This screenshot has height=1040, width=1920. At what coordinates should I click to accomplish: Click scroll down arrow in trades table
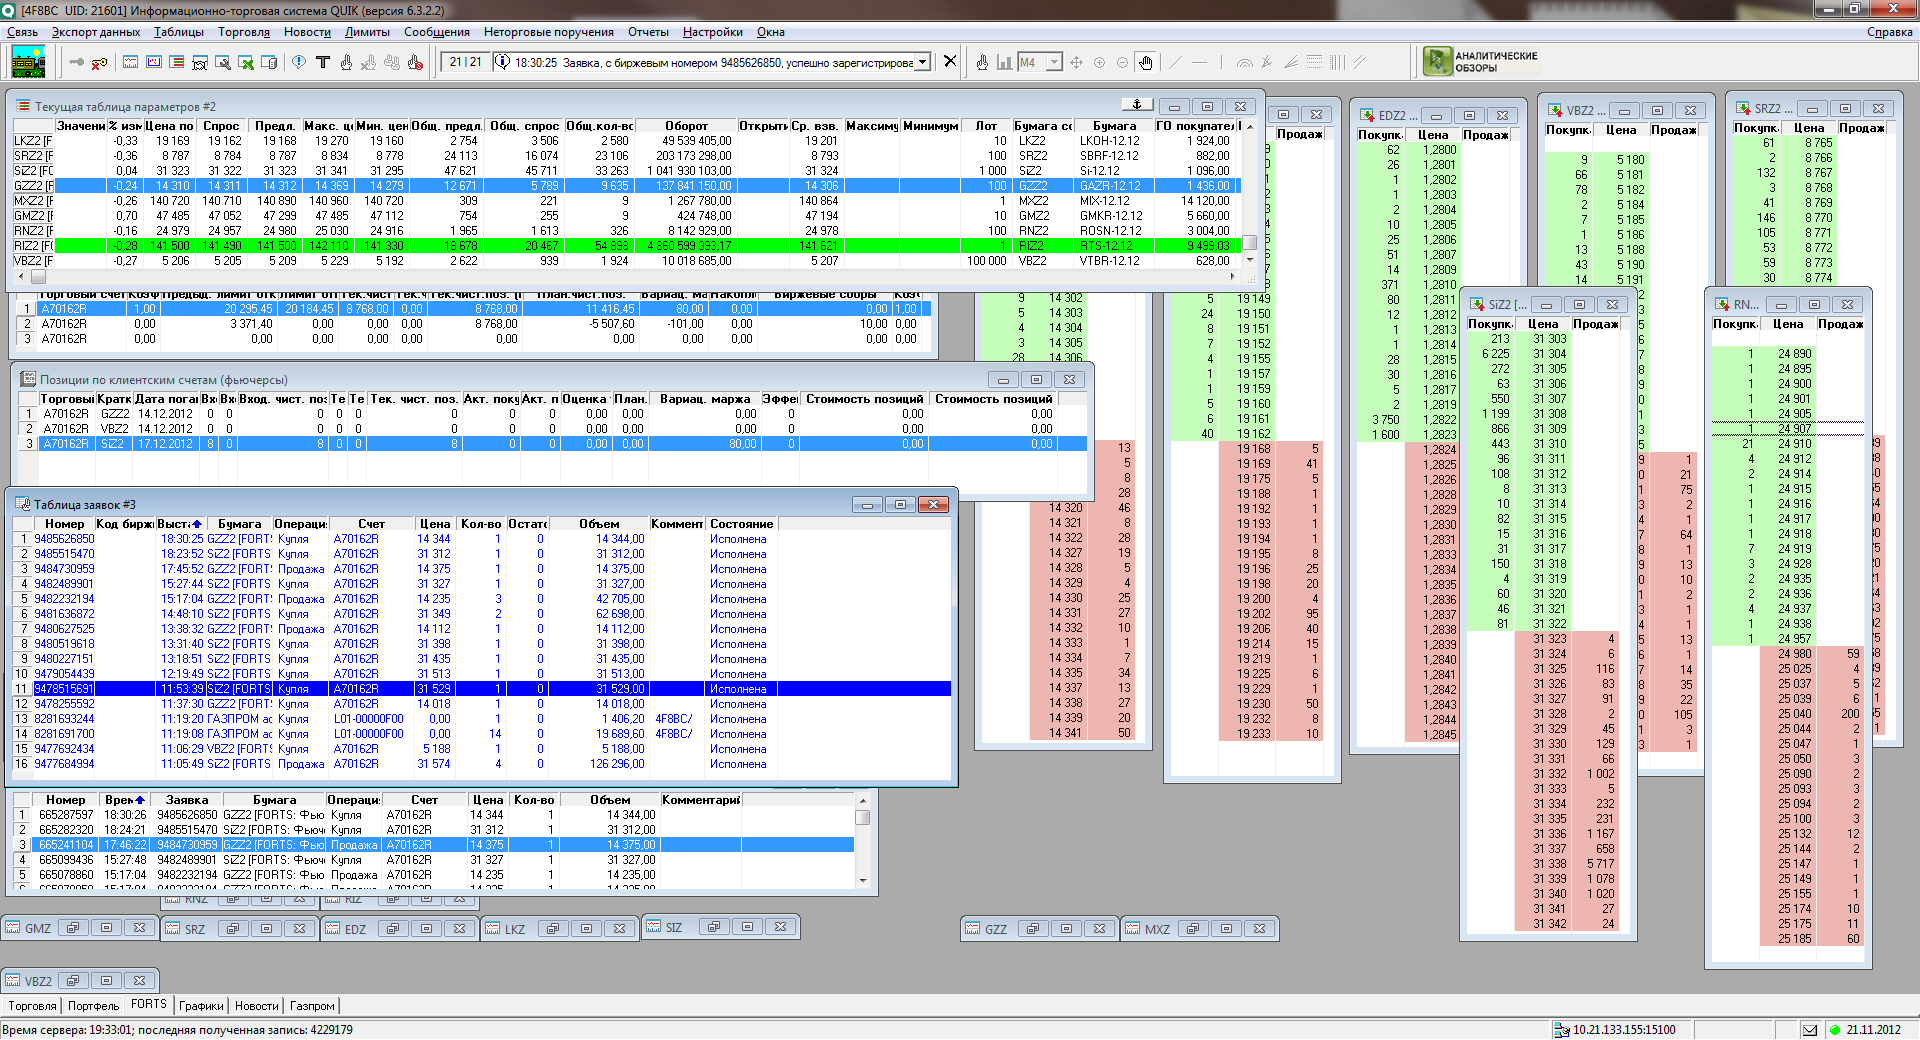coord(863,879)
